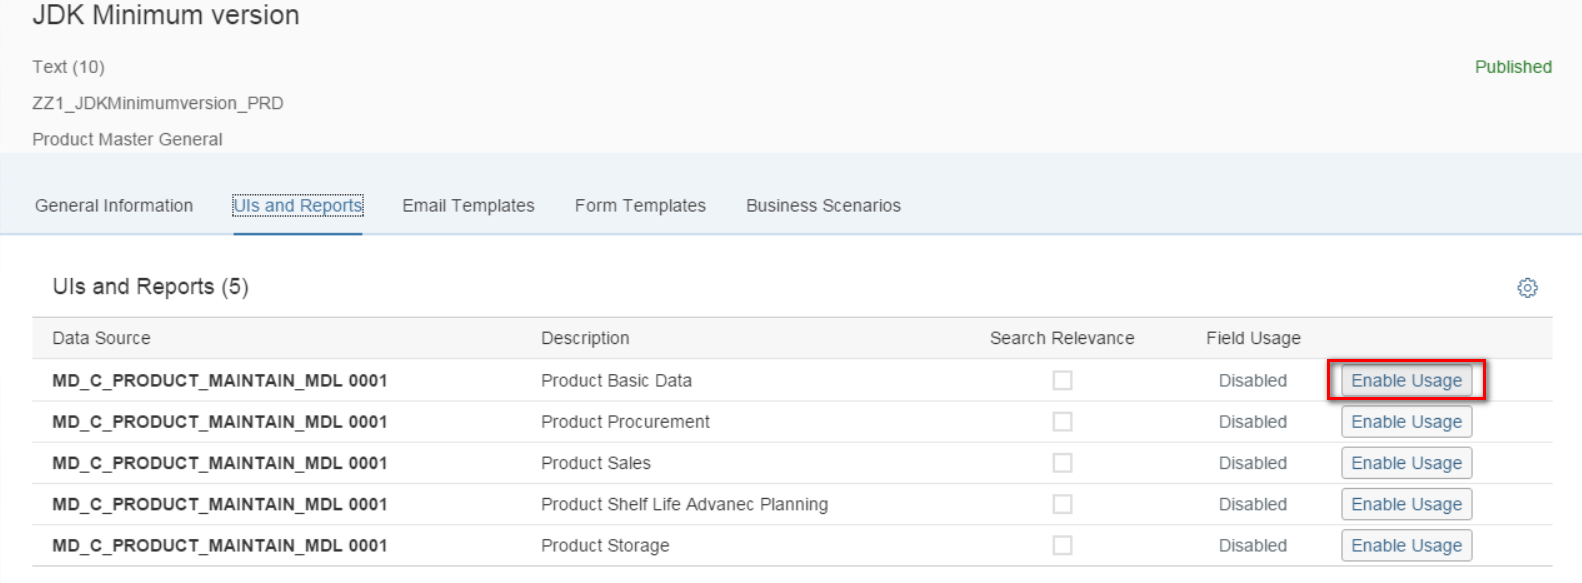Tick Search Relevance for Product Procurement
1582x583 pixels.
(x=1062, y=422)
